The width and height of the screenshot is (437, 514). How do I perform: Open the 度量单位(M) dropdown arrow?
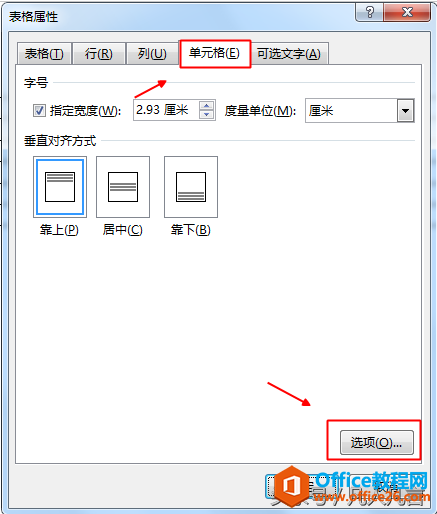[405, 111]
